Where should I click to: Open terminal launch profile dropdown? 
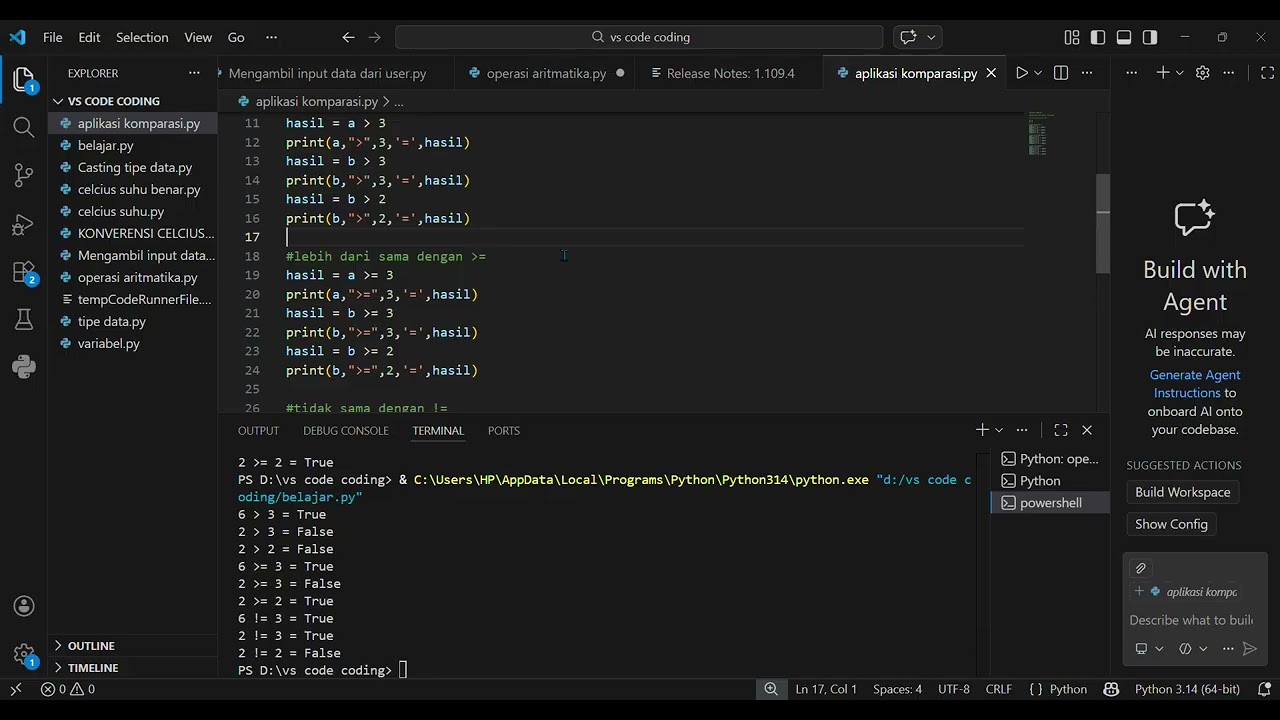pyautogui.click(x=998, y=430)
